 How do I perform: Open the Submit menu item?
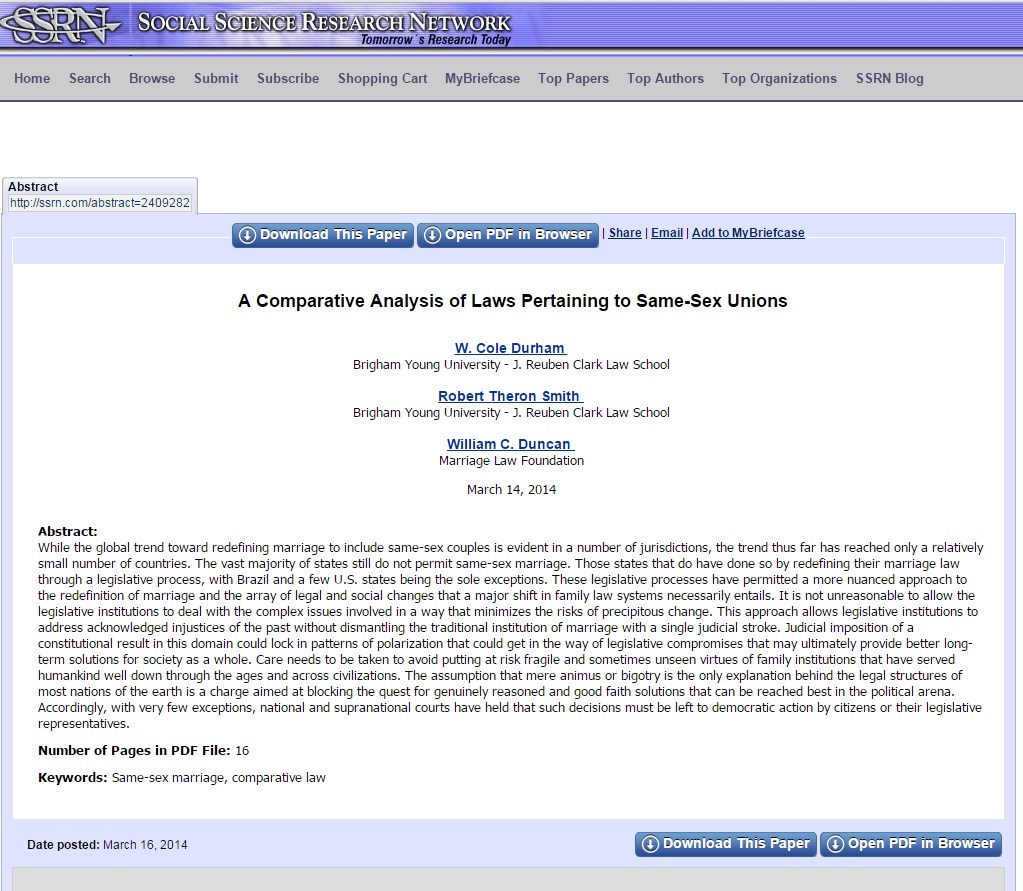point(216,78)
